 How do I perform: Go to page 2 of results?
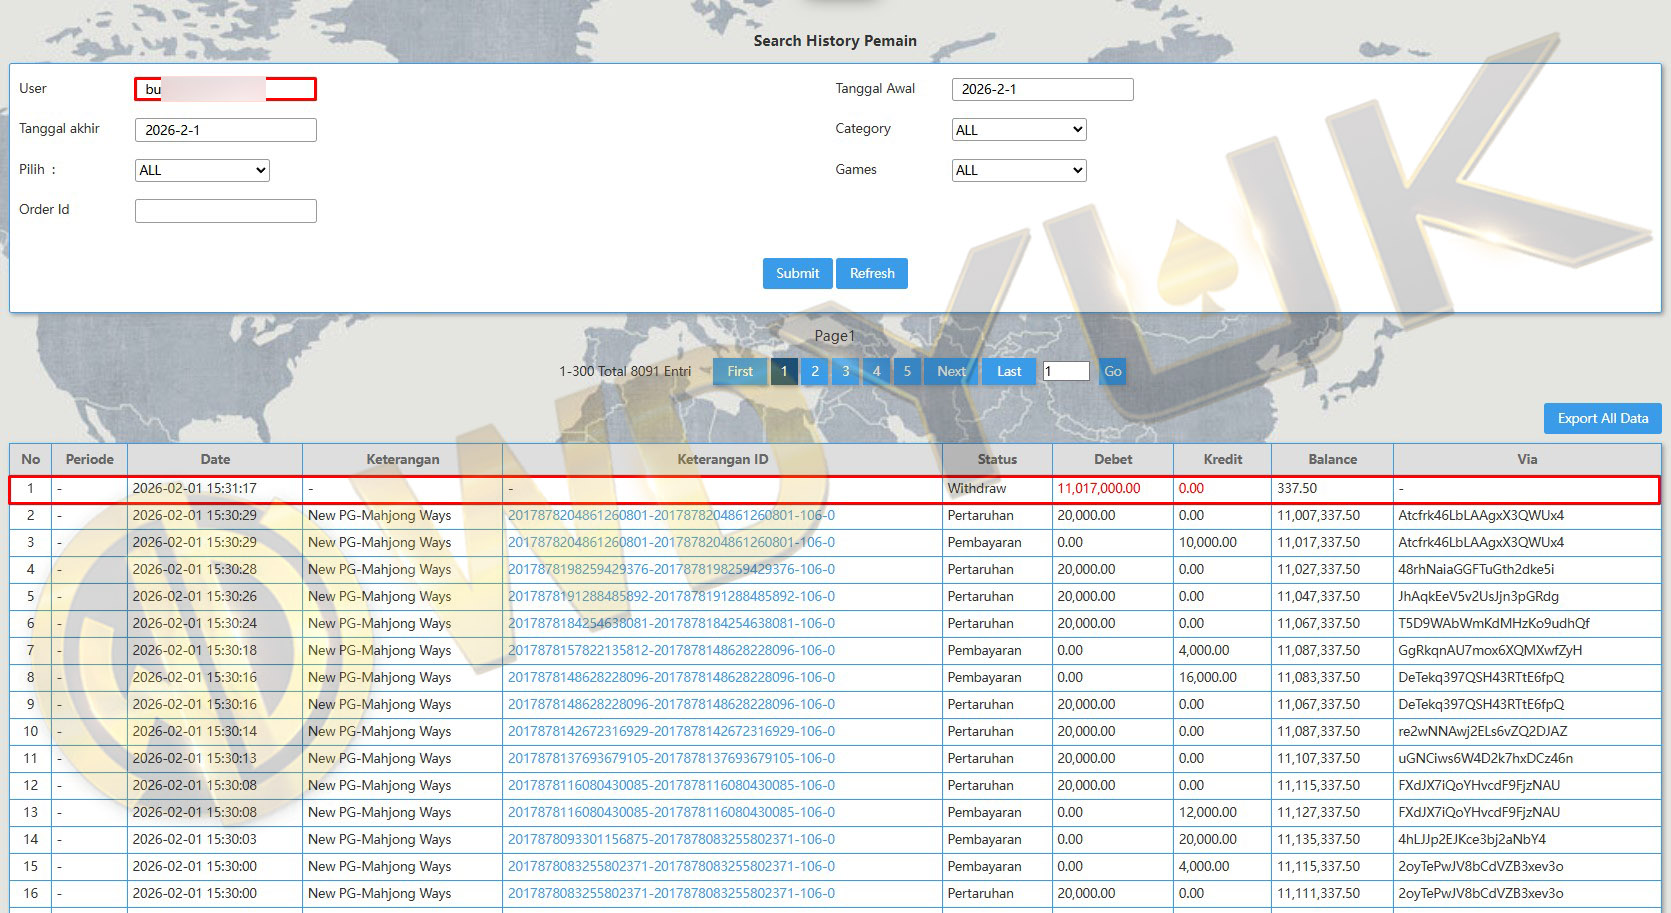pyautogui.click(x=815, y=371)
